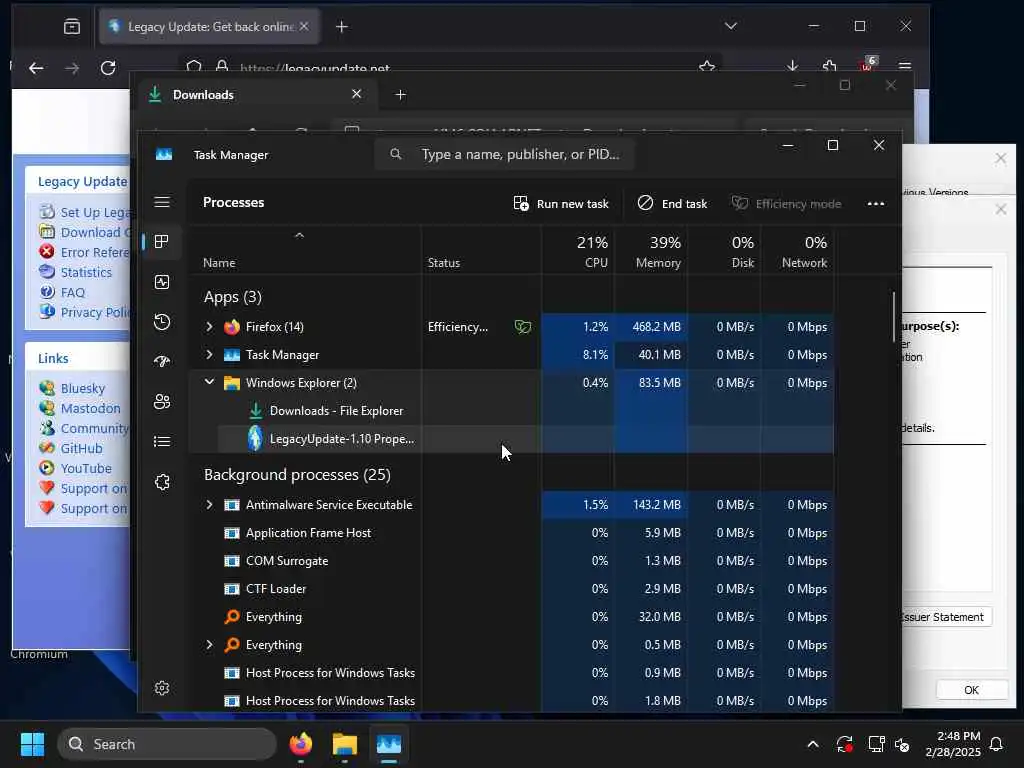1024x768 pixels.
Task: Collapse the Windows Explorer (2) group
Action: 210,383
